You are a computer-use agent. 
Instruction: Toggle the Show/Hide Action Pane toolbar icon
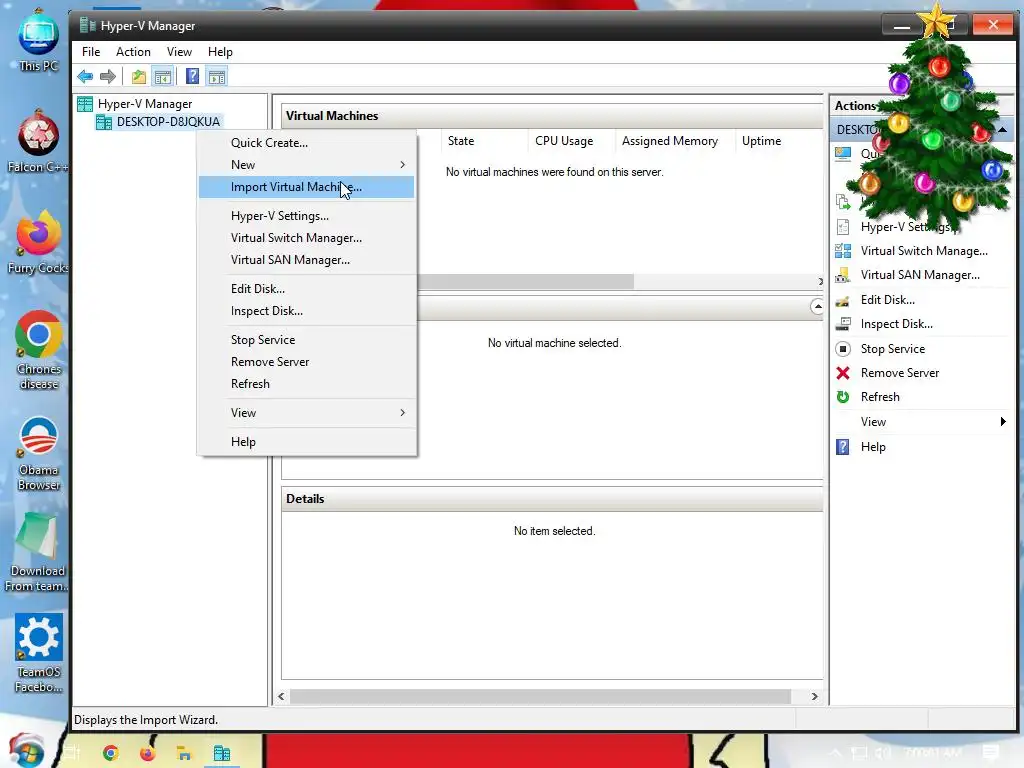(217, 77)
